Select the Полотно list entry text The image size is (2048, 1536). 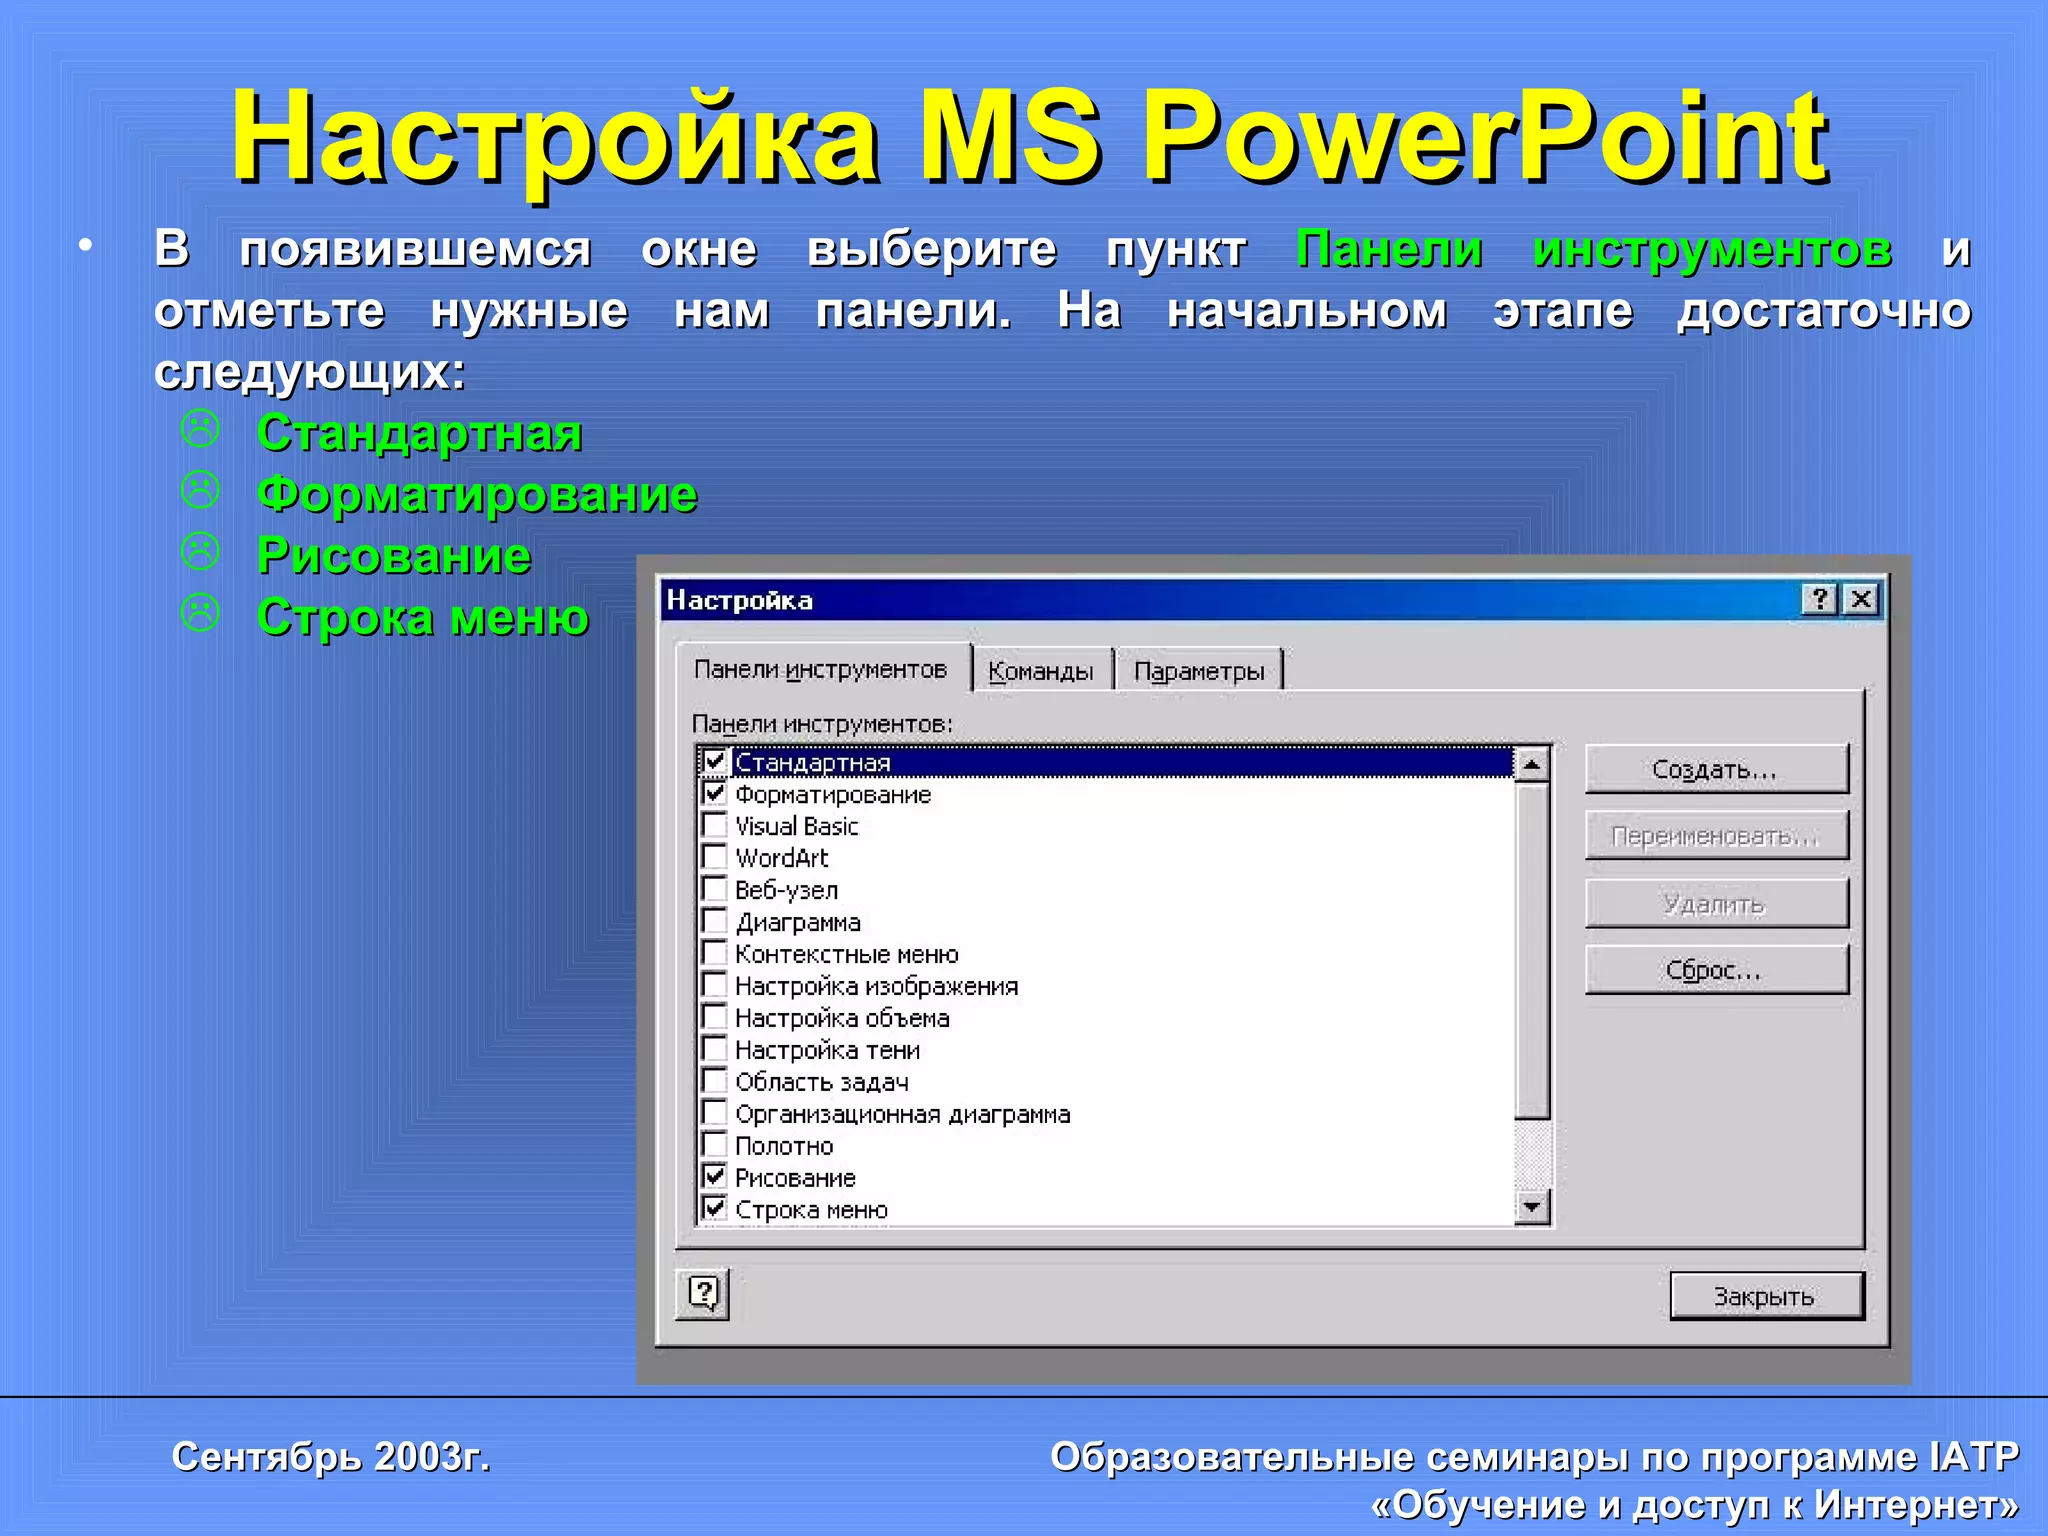coord(784,1146)
